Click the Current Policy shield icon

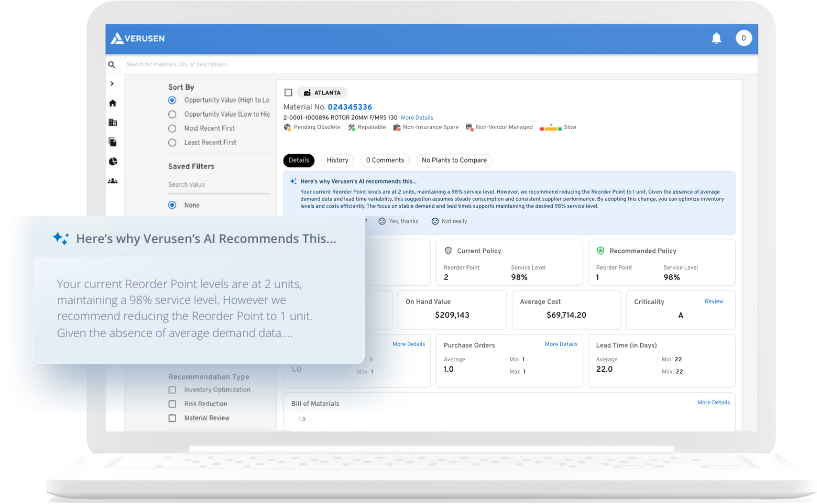[448, 251]
